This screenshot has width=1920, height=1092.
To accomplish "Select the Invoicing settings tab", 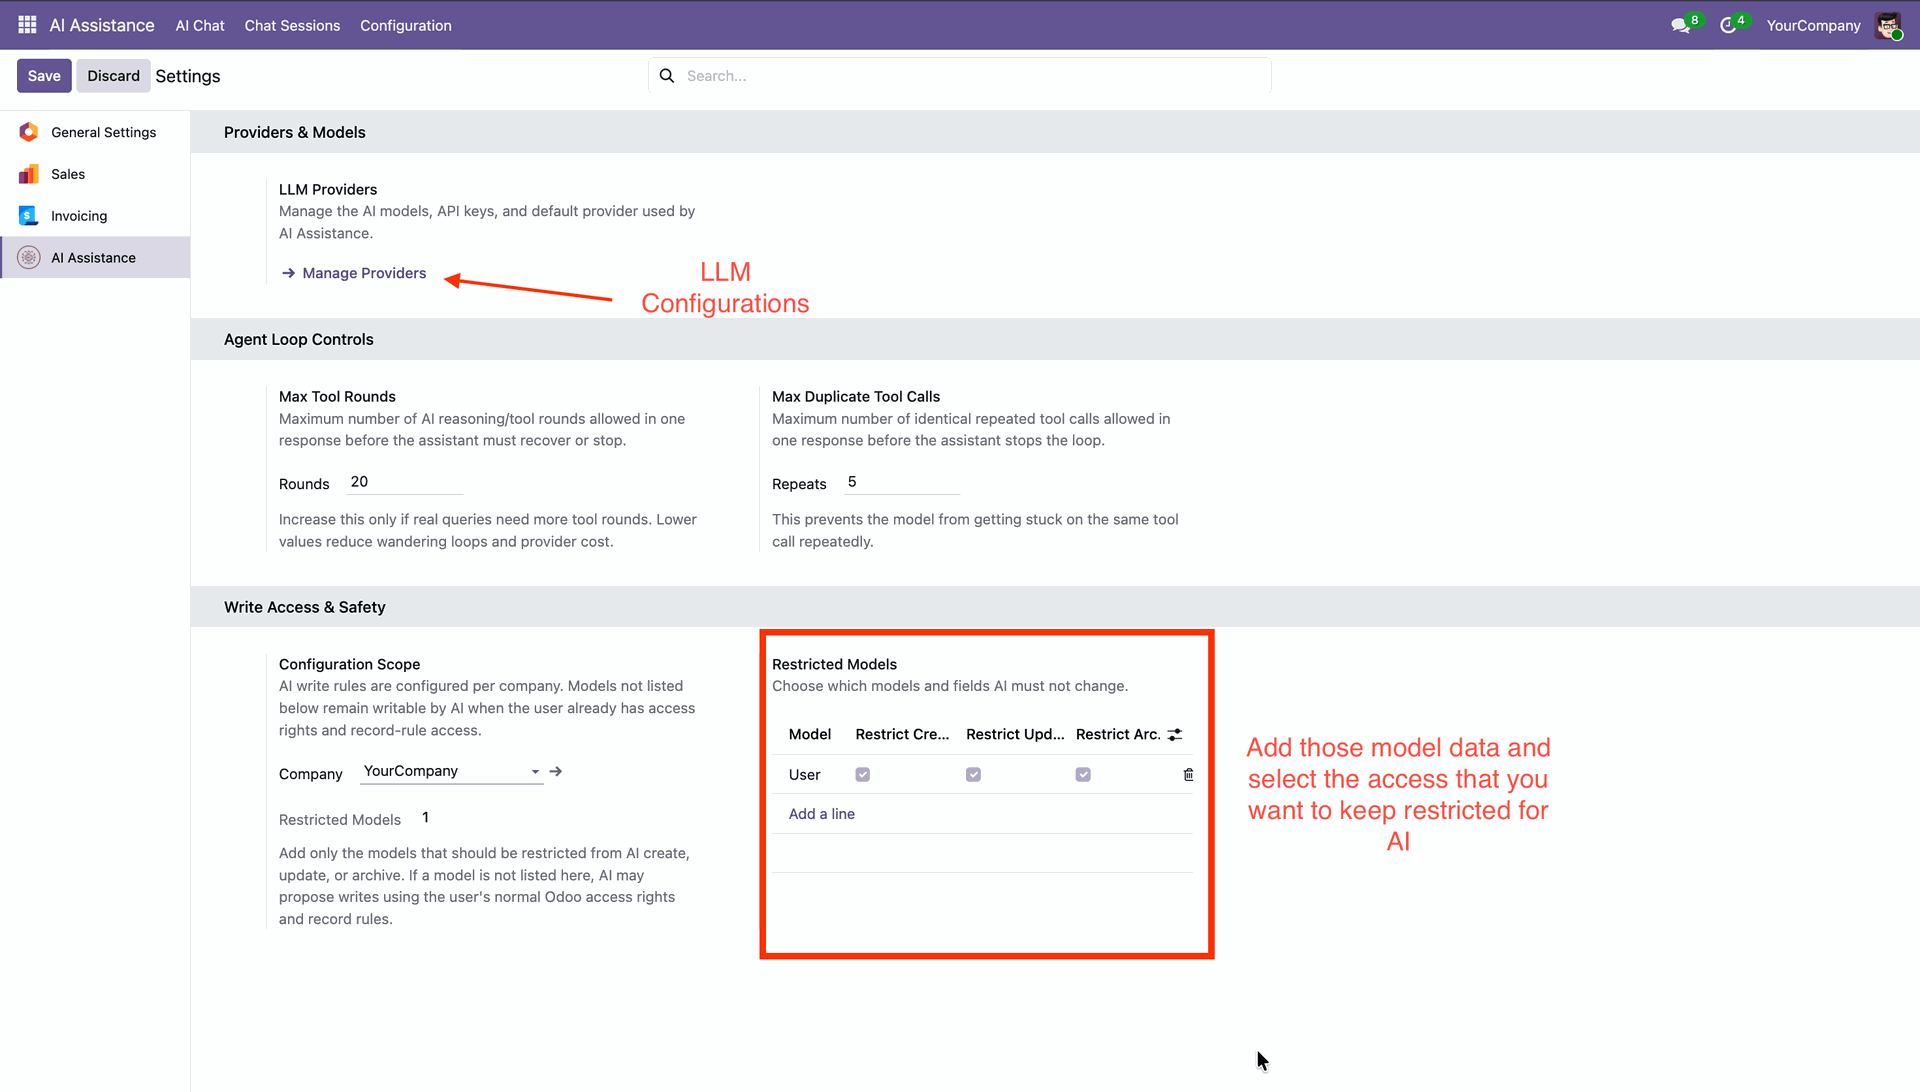I will coord(79,216).
